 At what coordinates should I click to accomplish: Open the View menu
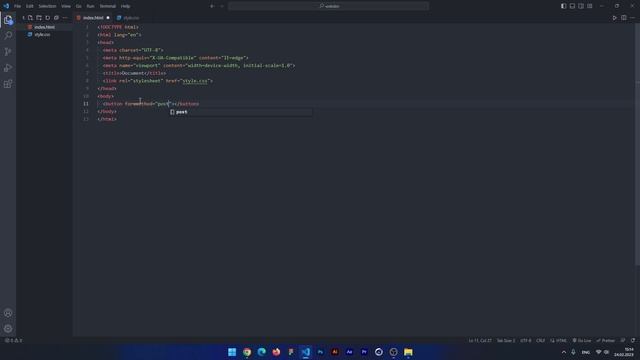click(x=66, y=6)
